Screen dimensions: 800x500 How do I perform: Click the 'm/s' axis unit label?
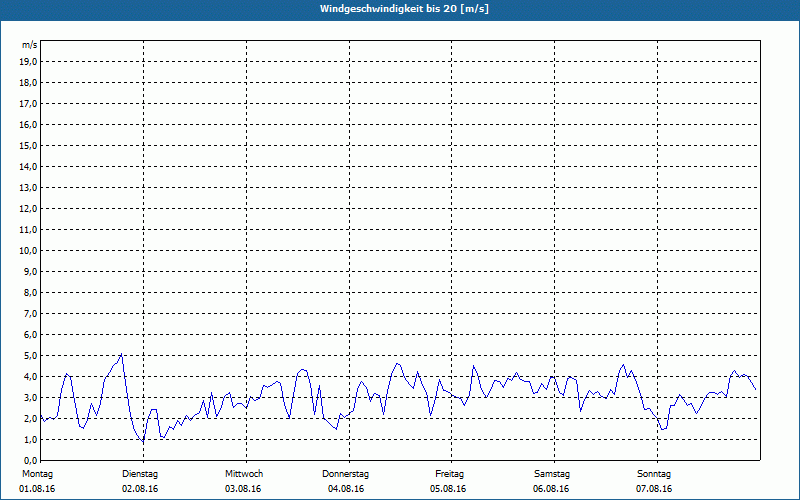pyautogui.click(x=30, y=45)
